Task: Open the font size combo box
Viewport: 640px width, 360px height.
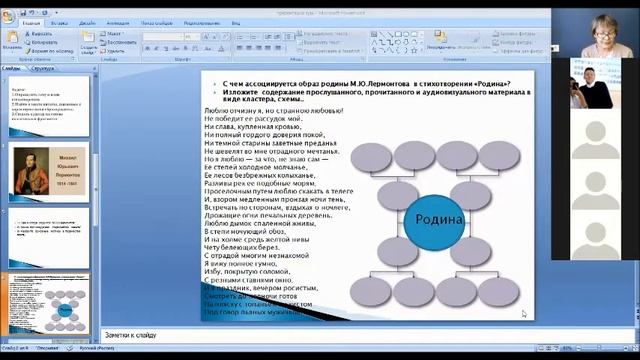Action: pyautogui.click(x=191, y=37)
